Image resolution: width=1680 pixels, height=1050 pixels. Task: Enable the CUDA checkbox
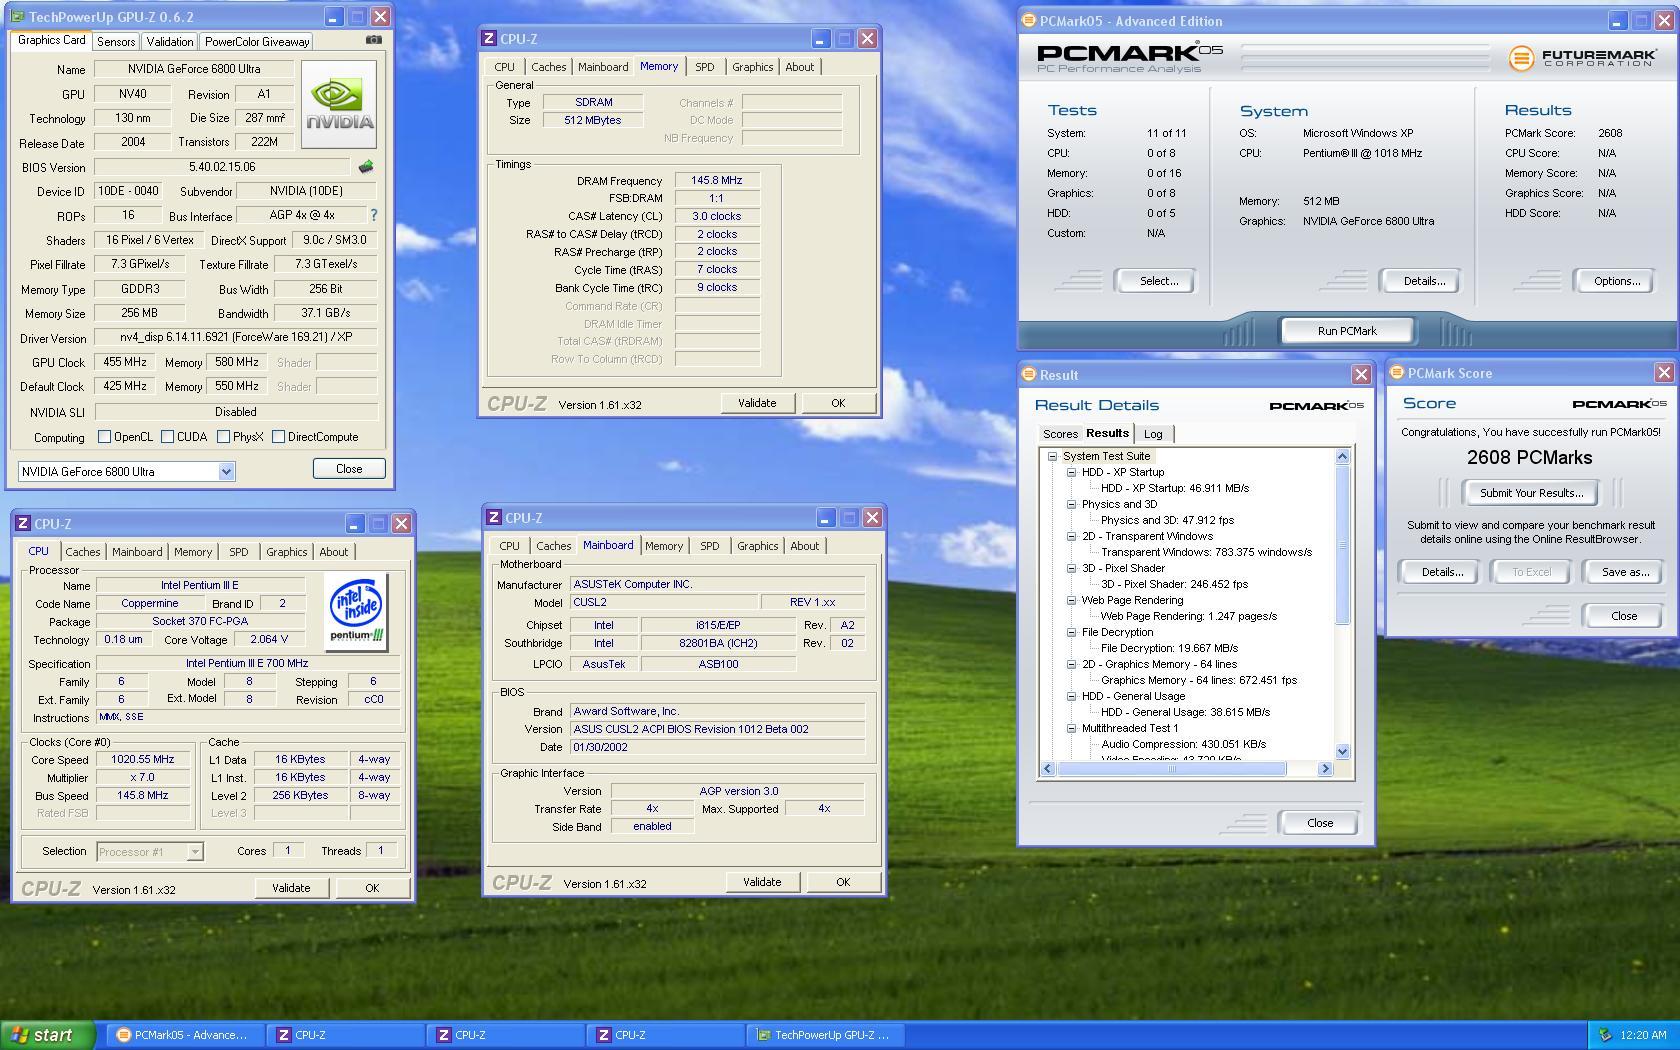[167, 437]
